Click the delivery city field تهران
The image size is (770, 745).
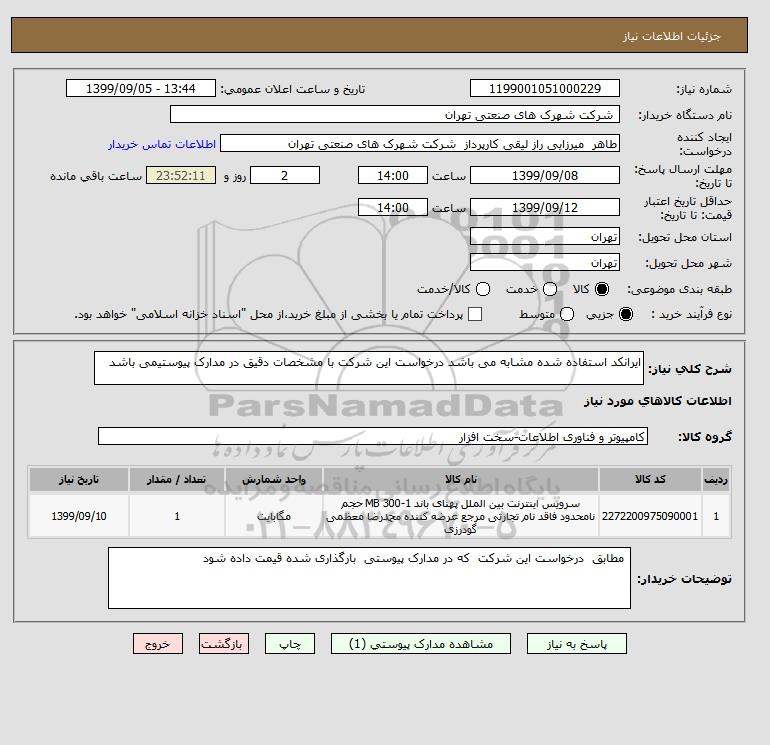(x=545, y=263)
